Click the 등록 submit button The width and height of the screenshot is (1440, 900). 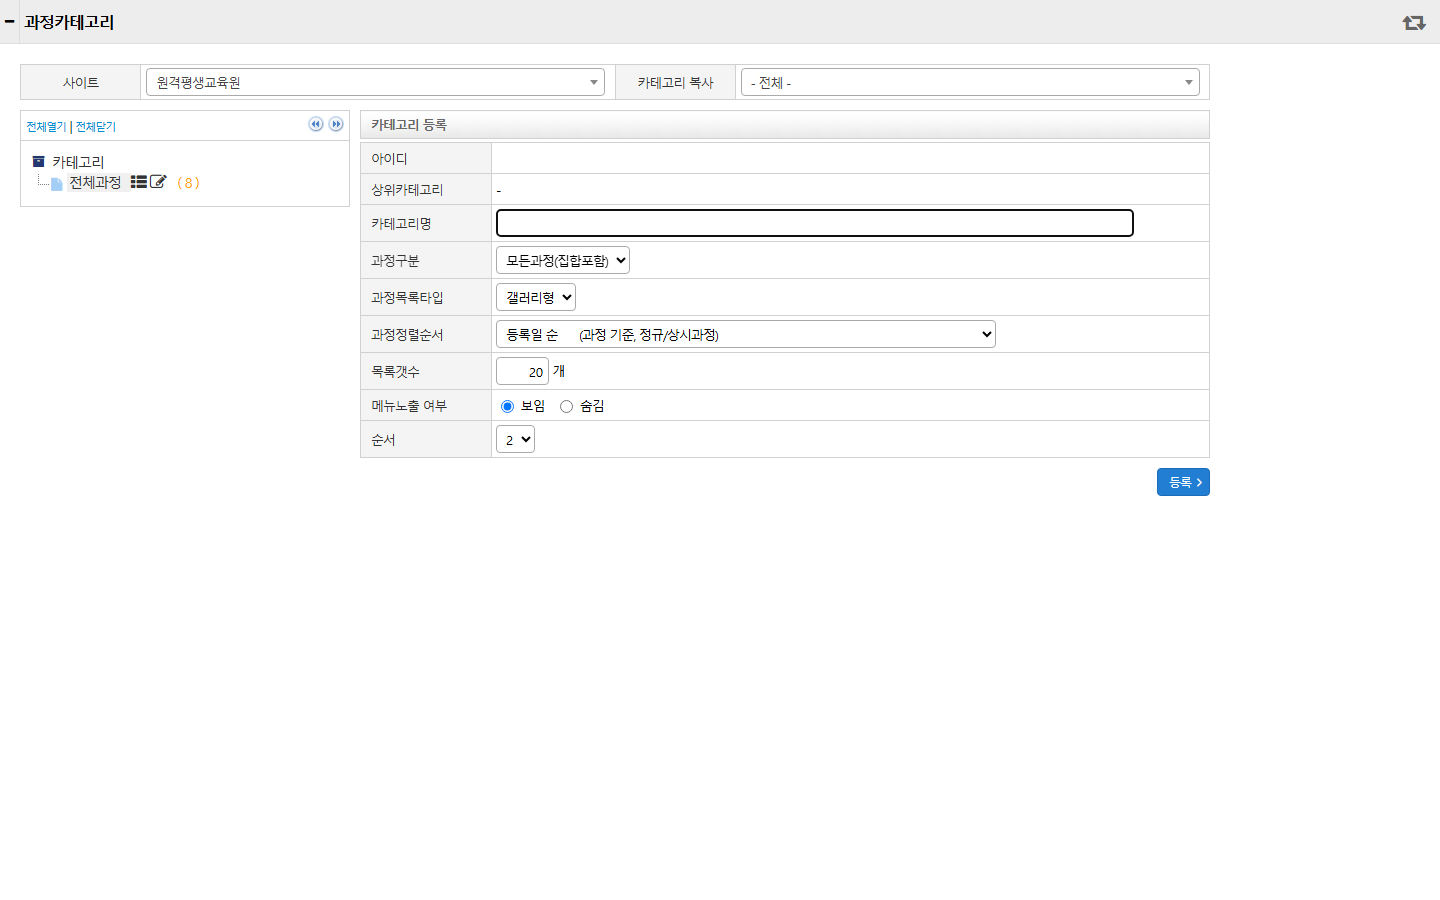1183,482
